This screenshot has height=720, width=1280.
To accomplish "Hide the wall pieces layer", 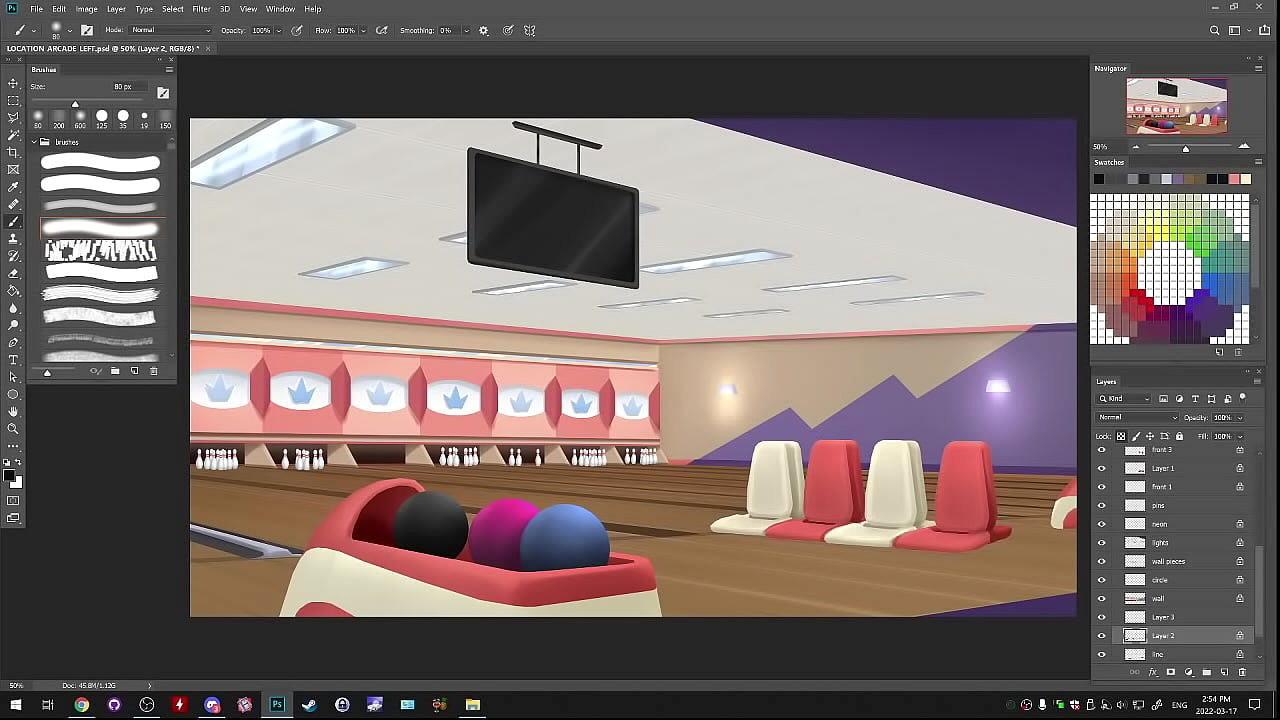I will (x=1102, y=561).
